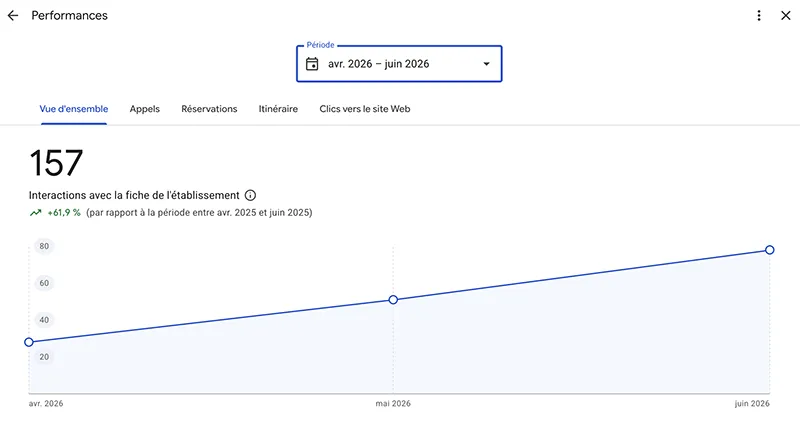Expand the Période dropdown arrow
This screenshot has height=424, width=800.
point(486,64)
